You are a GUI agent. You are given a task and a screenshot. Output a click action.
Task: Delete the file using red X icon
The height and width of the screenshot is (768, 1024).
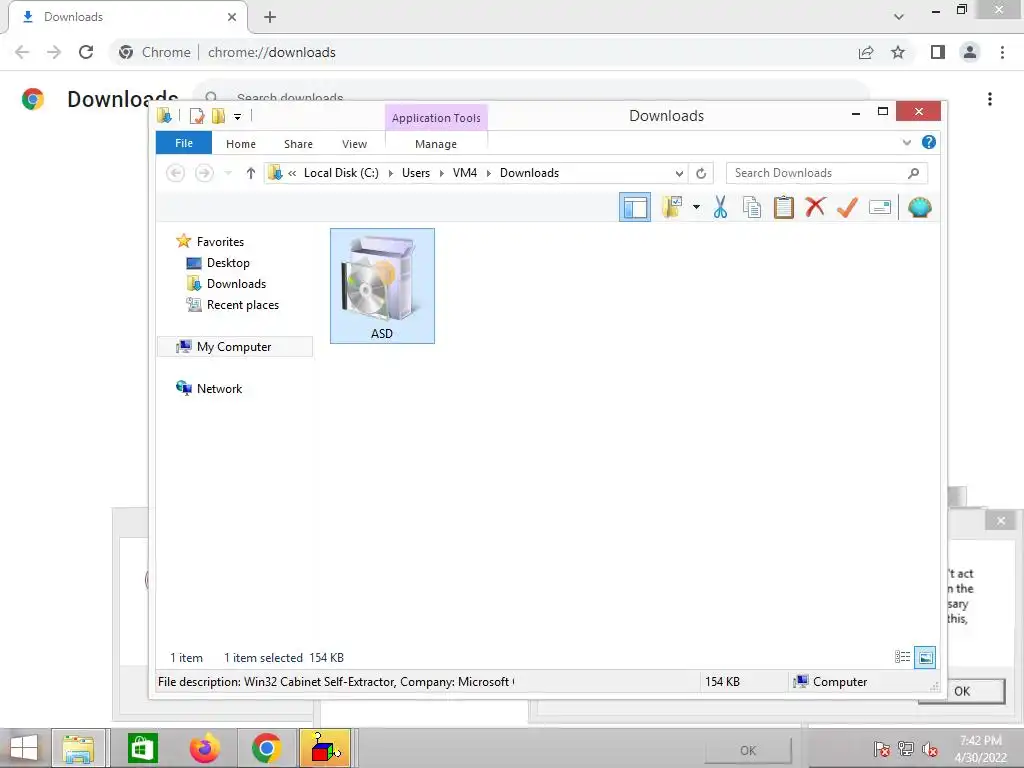pos(815,207)
